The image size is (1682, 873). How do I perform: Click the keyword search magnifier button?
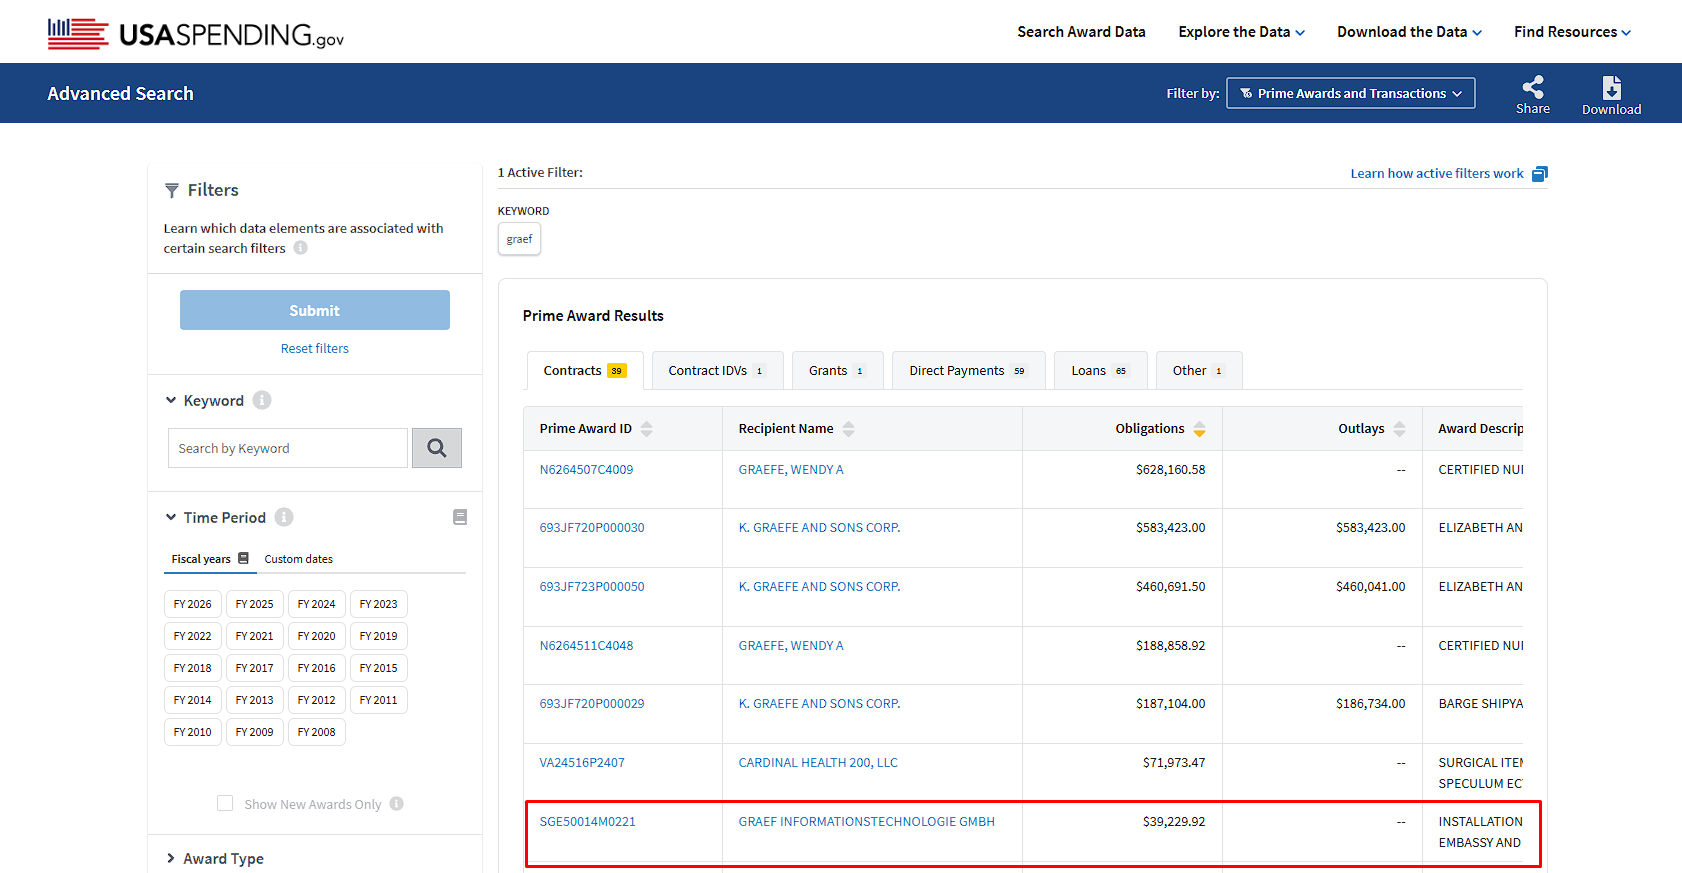coord(437,448)
